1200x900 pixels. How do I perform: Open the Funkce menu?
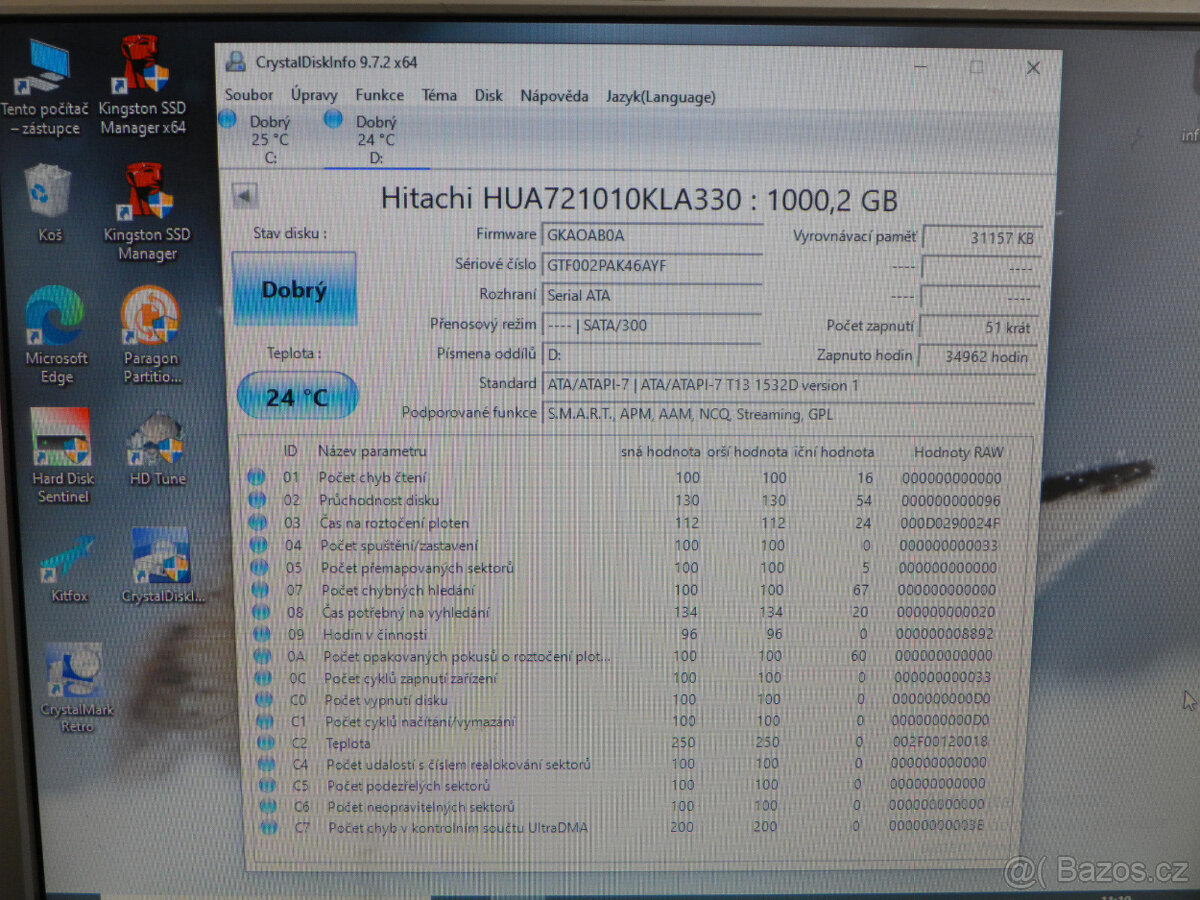(379, 95)
